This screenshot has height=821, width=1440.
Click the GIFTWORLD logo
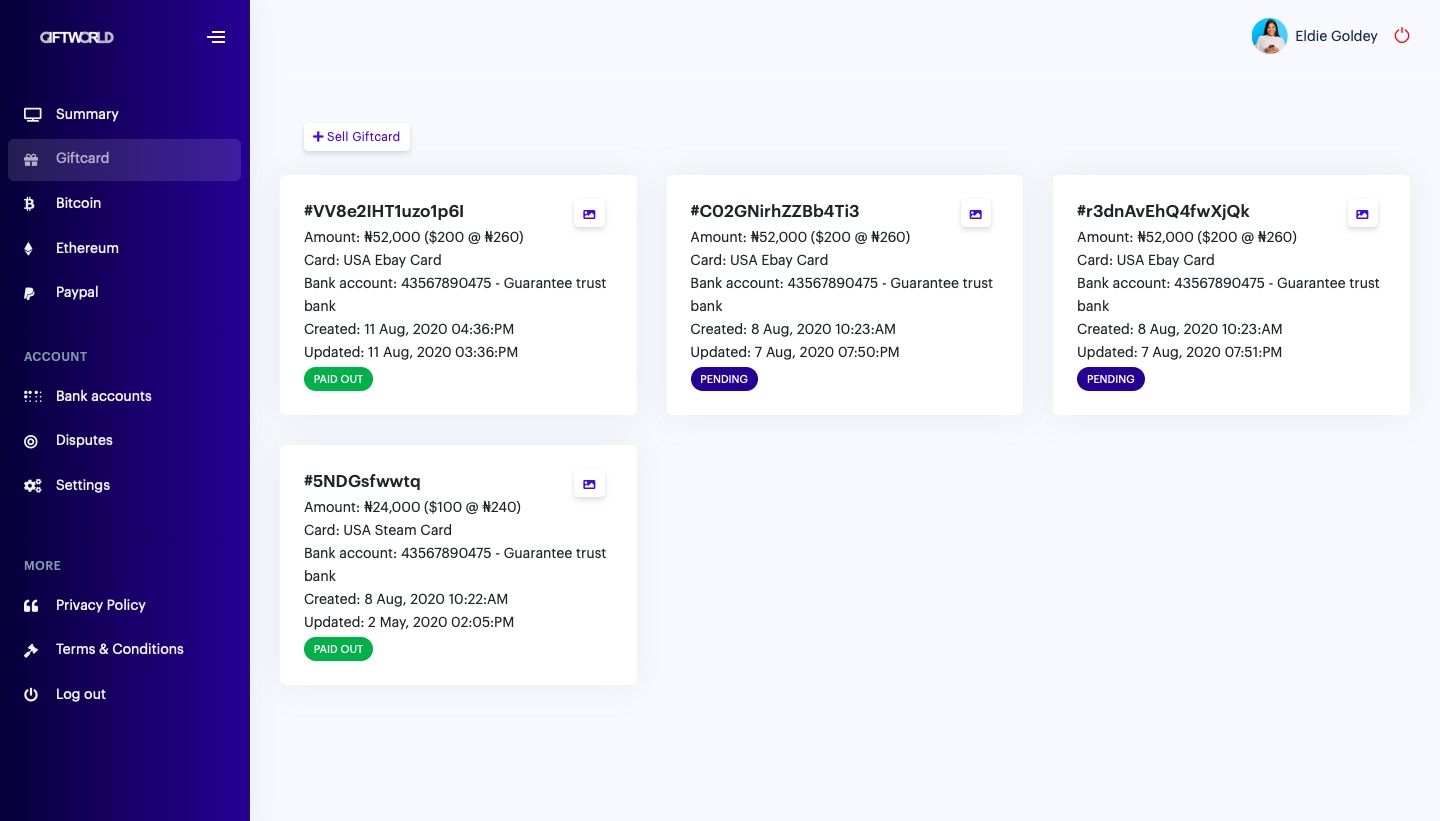point(77,37)
